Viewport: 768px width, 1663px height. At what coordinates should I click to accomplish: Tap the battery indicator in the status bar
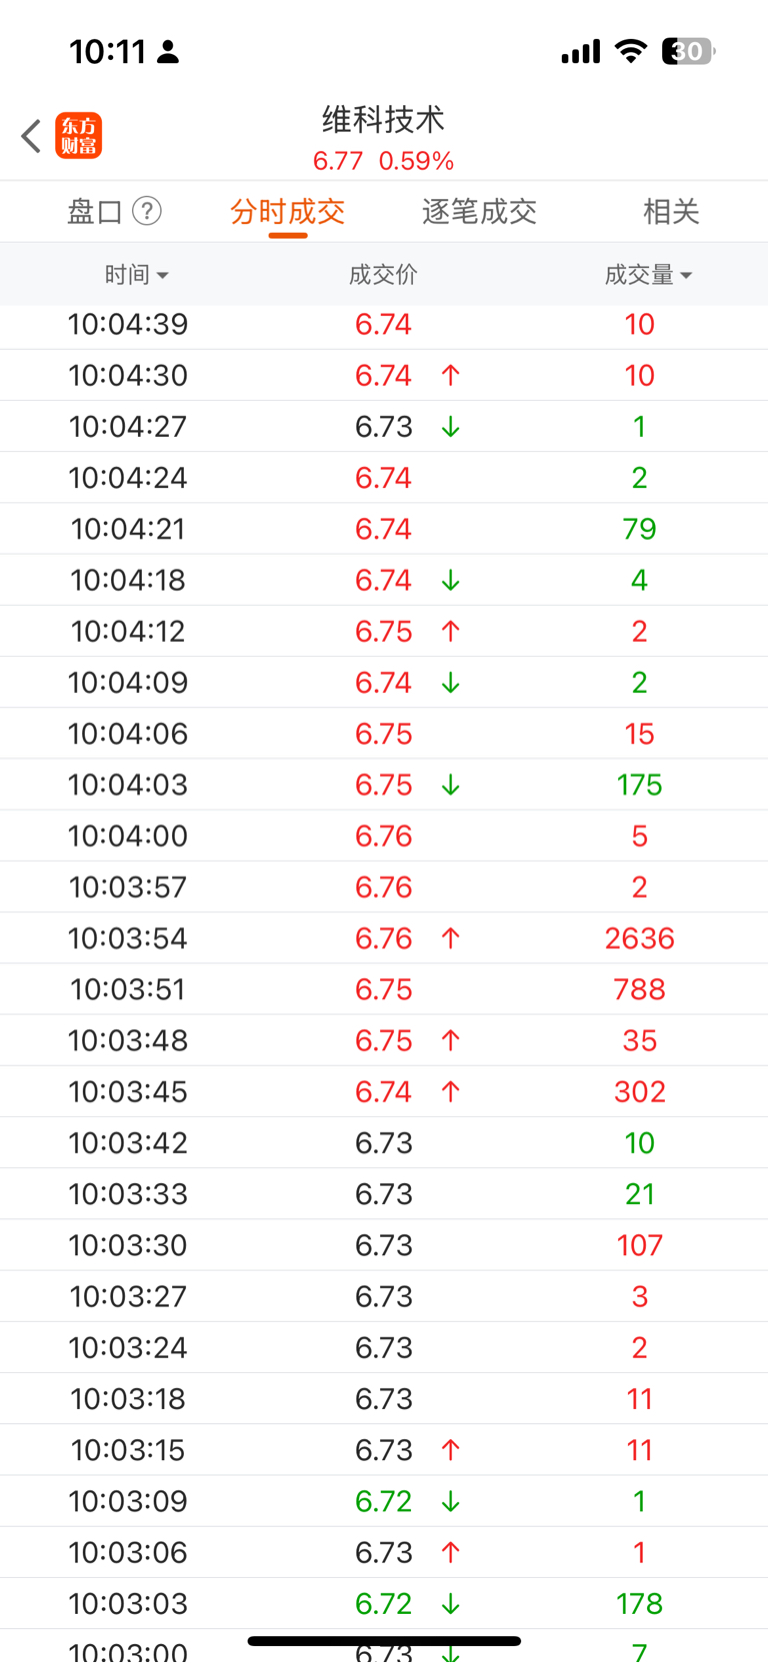click(x=689, y=51)
